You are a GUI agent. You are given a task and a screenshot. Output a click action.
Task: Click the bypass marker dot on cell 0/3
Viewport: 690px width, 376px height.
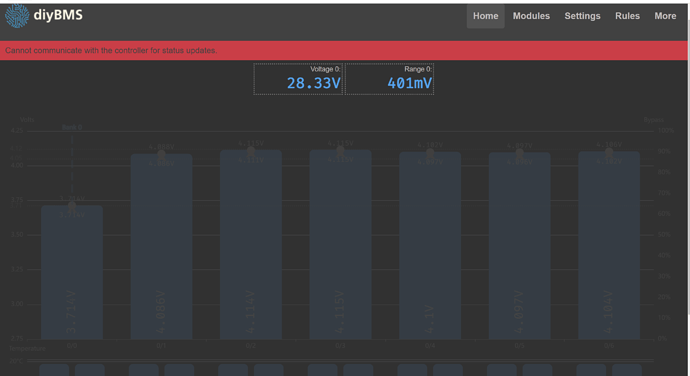pyautogui.click(x=340, y=151)
